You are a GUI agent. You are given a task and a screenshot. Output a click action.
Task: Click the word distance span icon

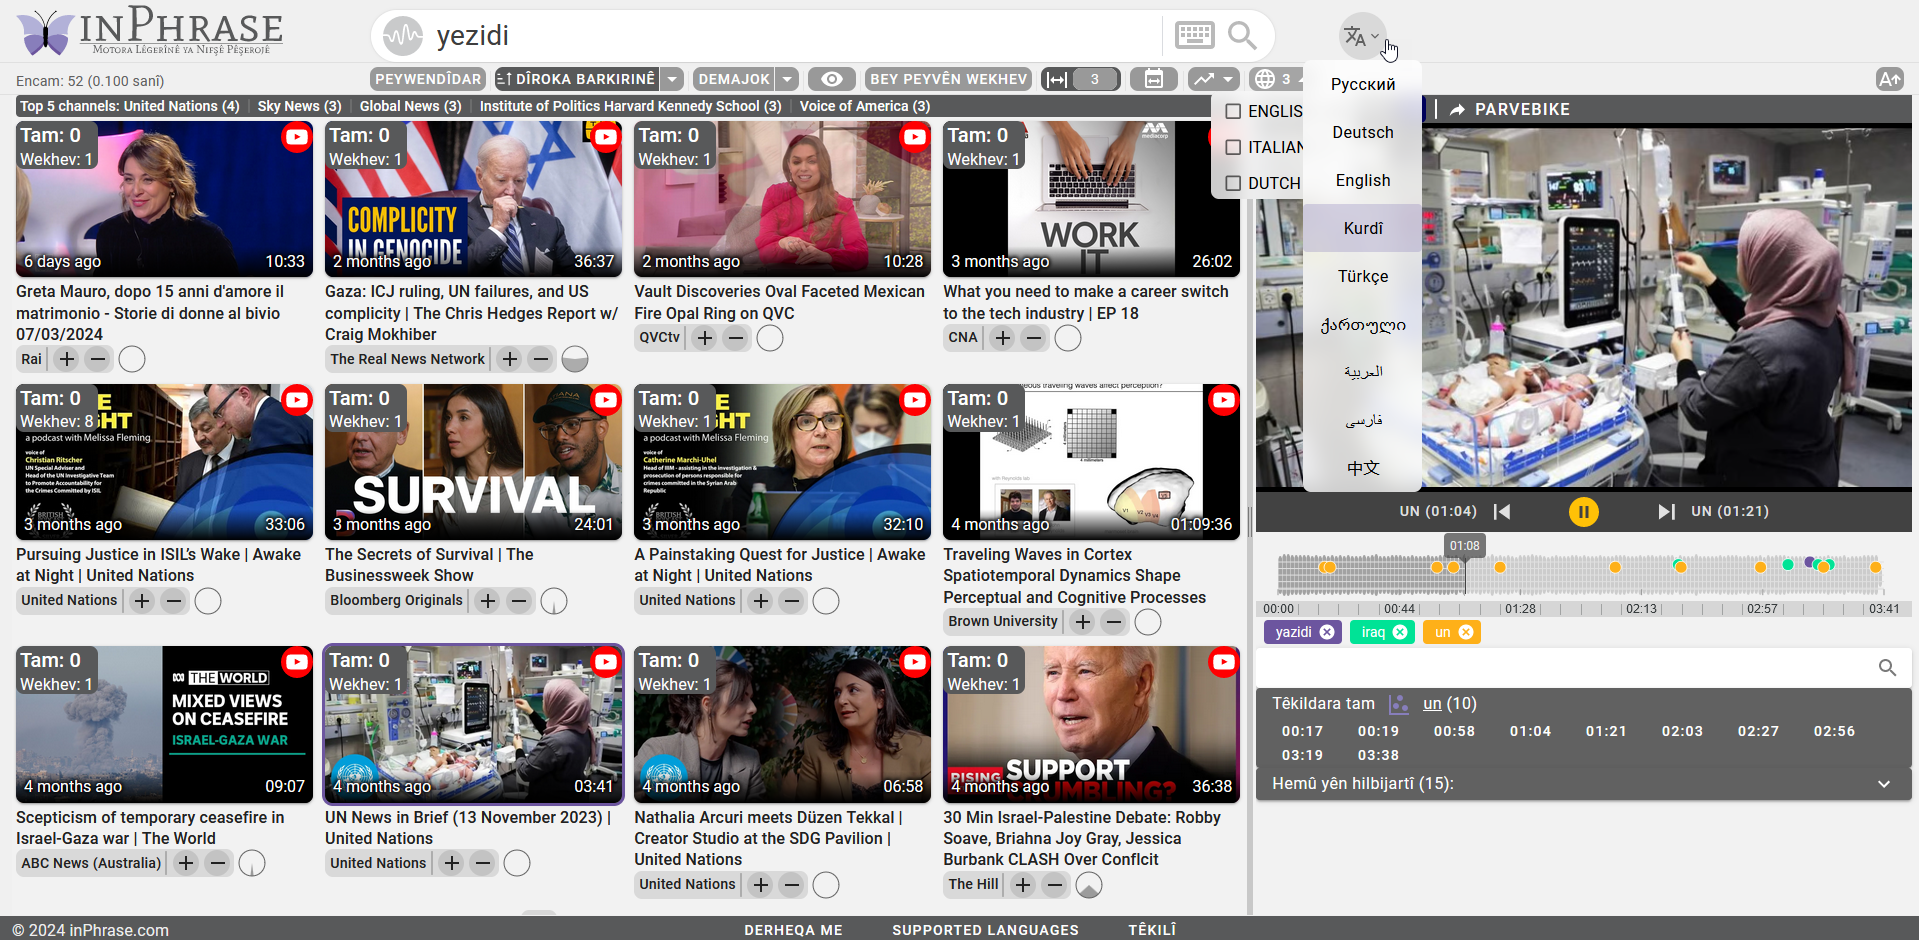(x=1057, y=79)
